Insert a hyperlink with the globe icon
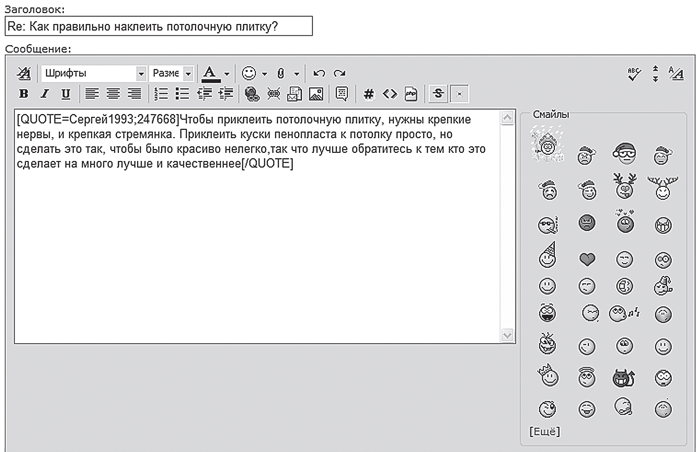Screen dimensions: 700x452 252,94
